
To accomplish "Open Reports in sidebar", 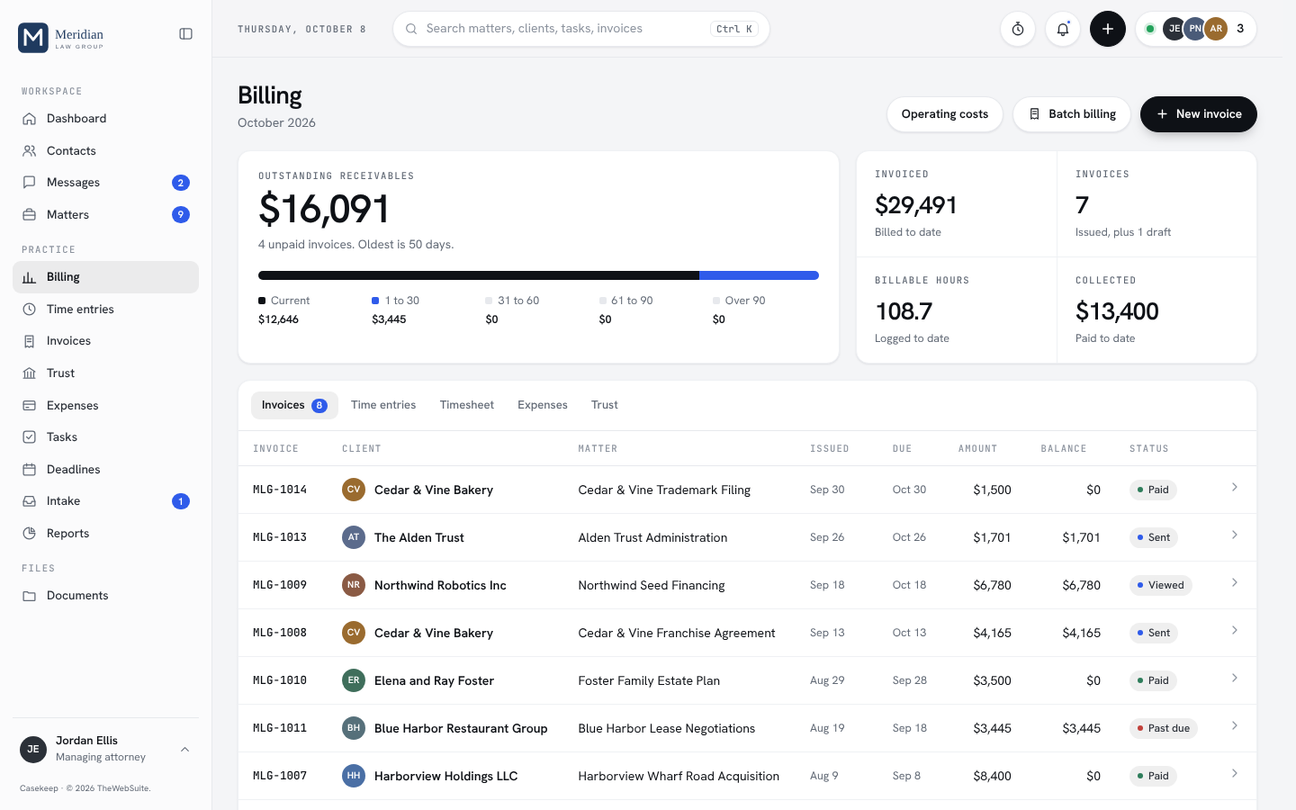I will click(106, 533).
